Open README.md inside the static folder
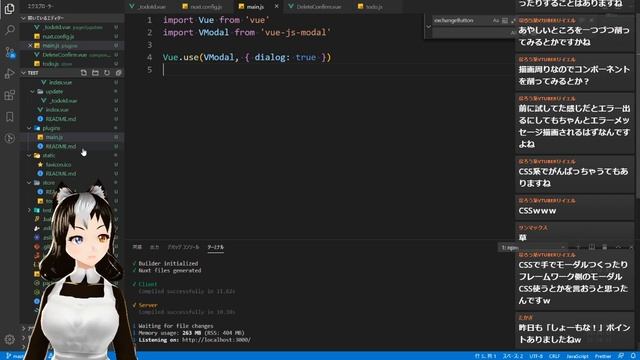The height and width of the screenshot is (360, 640). [73, 173]
